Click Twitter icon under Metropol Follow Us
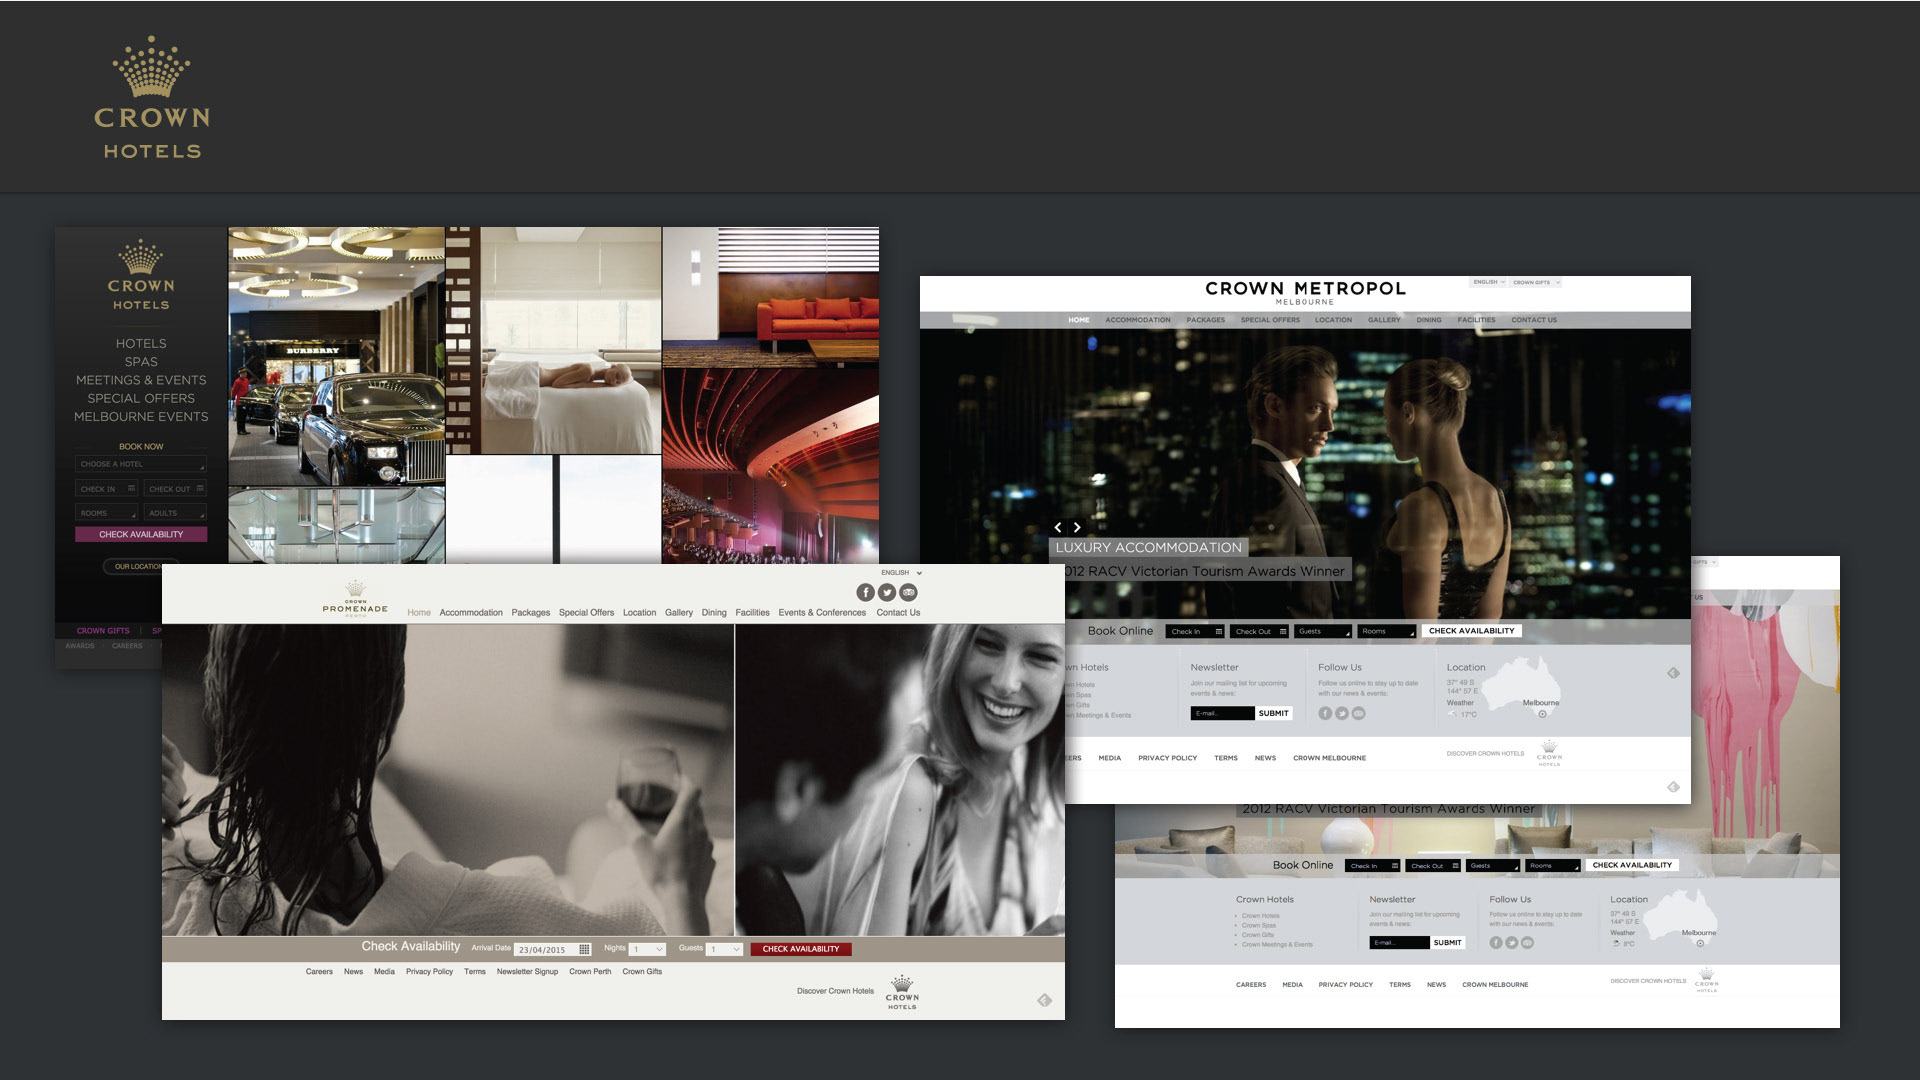The height and width of the screenshot is (1080, 1920). coord(1342,713)
